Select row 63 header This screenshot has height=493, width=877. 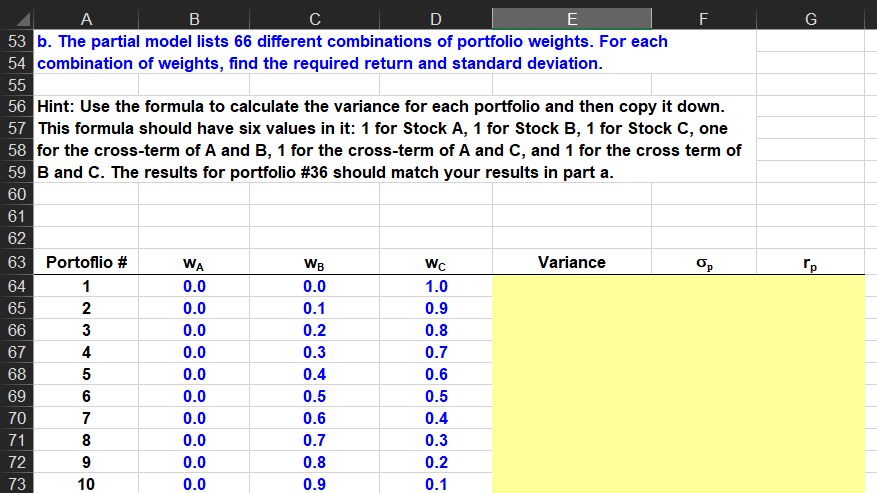click(x=17, y=262)
